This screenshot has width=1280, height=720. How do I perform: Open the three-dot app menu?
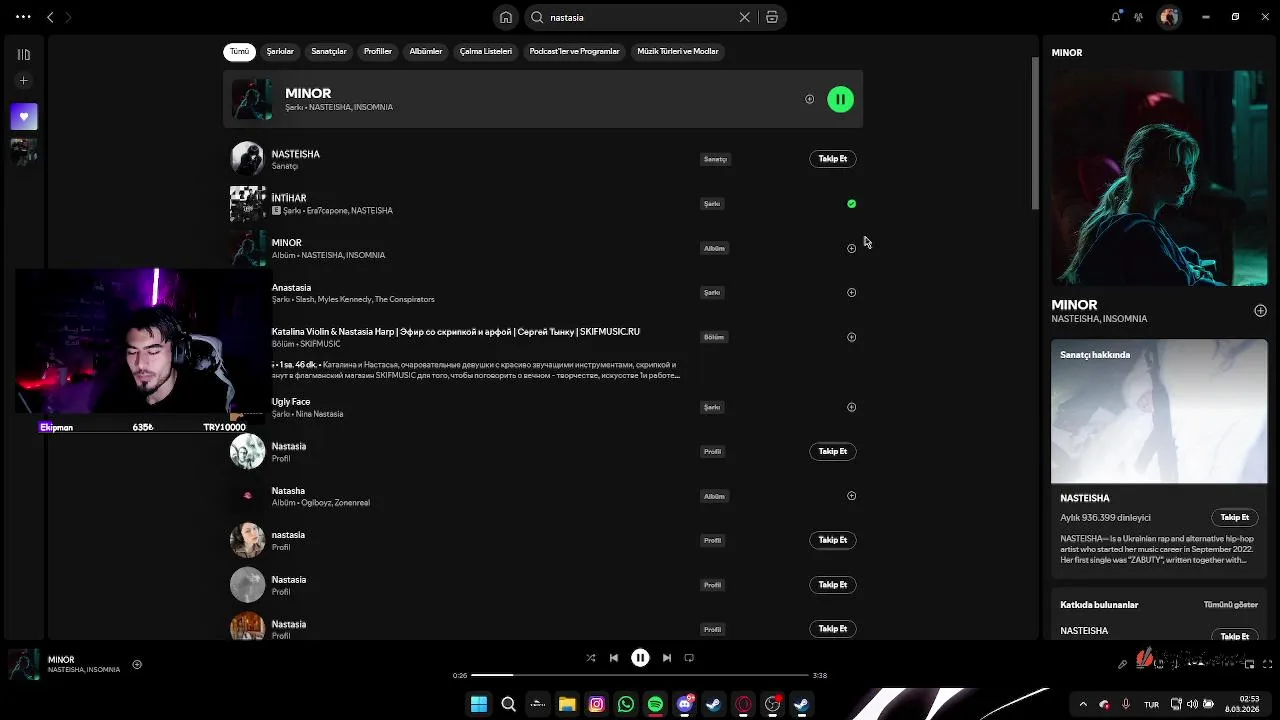click(x=23, y=17)
